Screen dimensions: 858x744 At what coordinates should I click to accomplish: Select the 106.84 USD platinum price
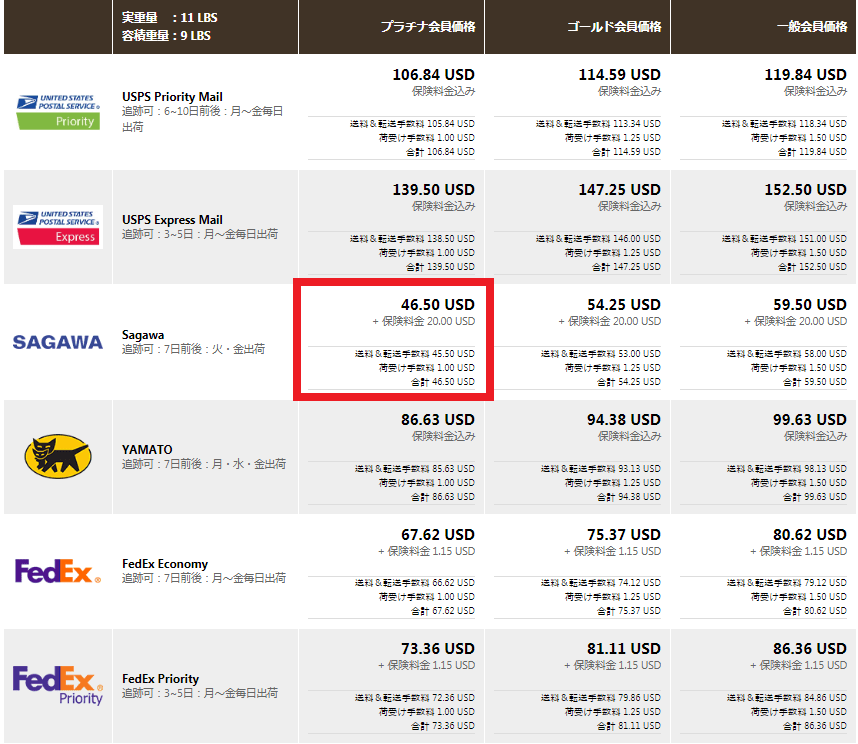433,75
